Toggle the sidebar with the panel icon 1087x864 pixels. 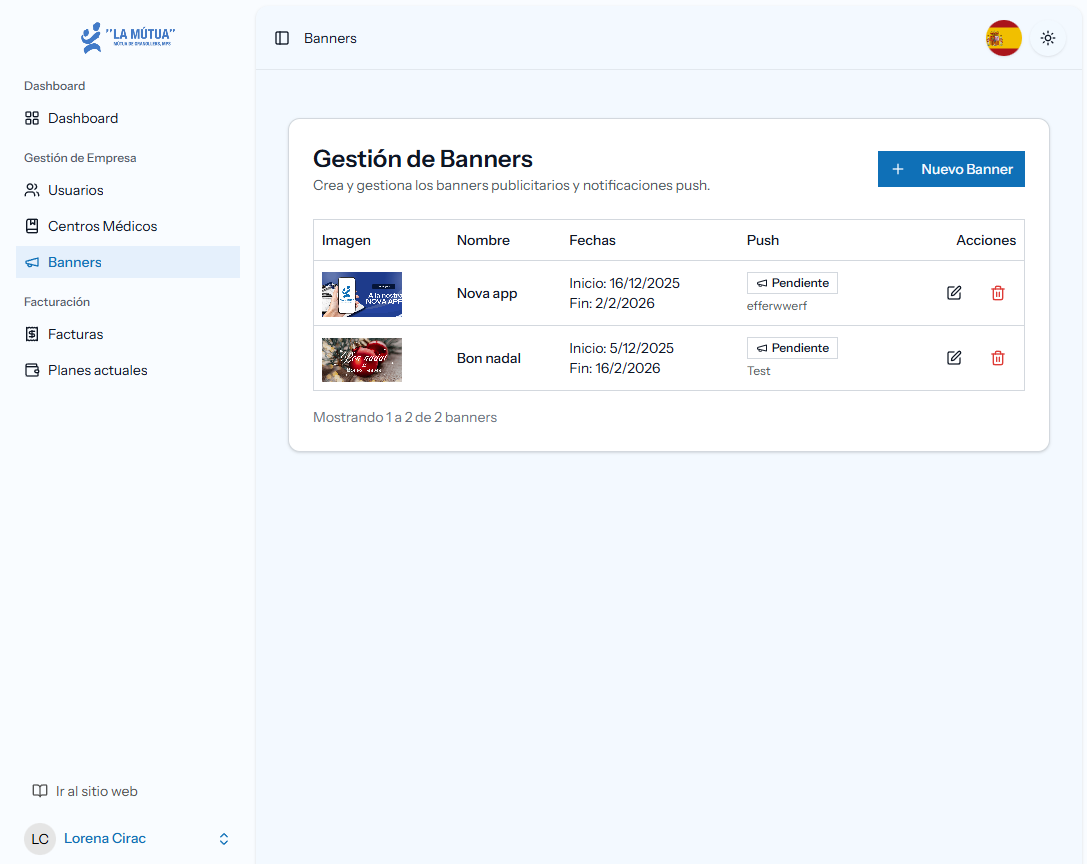coord(281,38)
